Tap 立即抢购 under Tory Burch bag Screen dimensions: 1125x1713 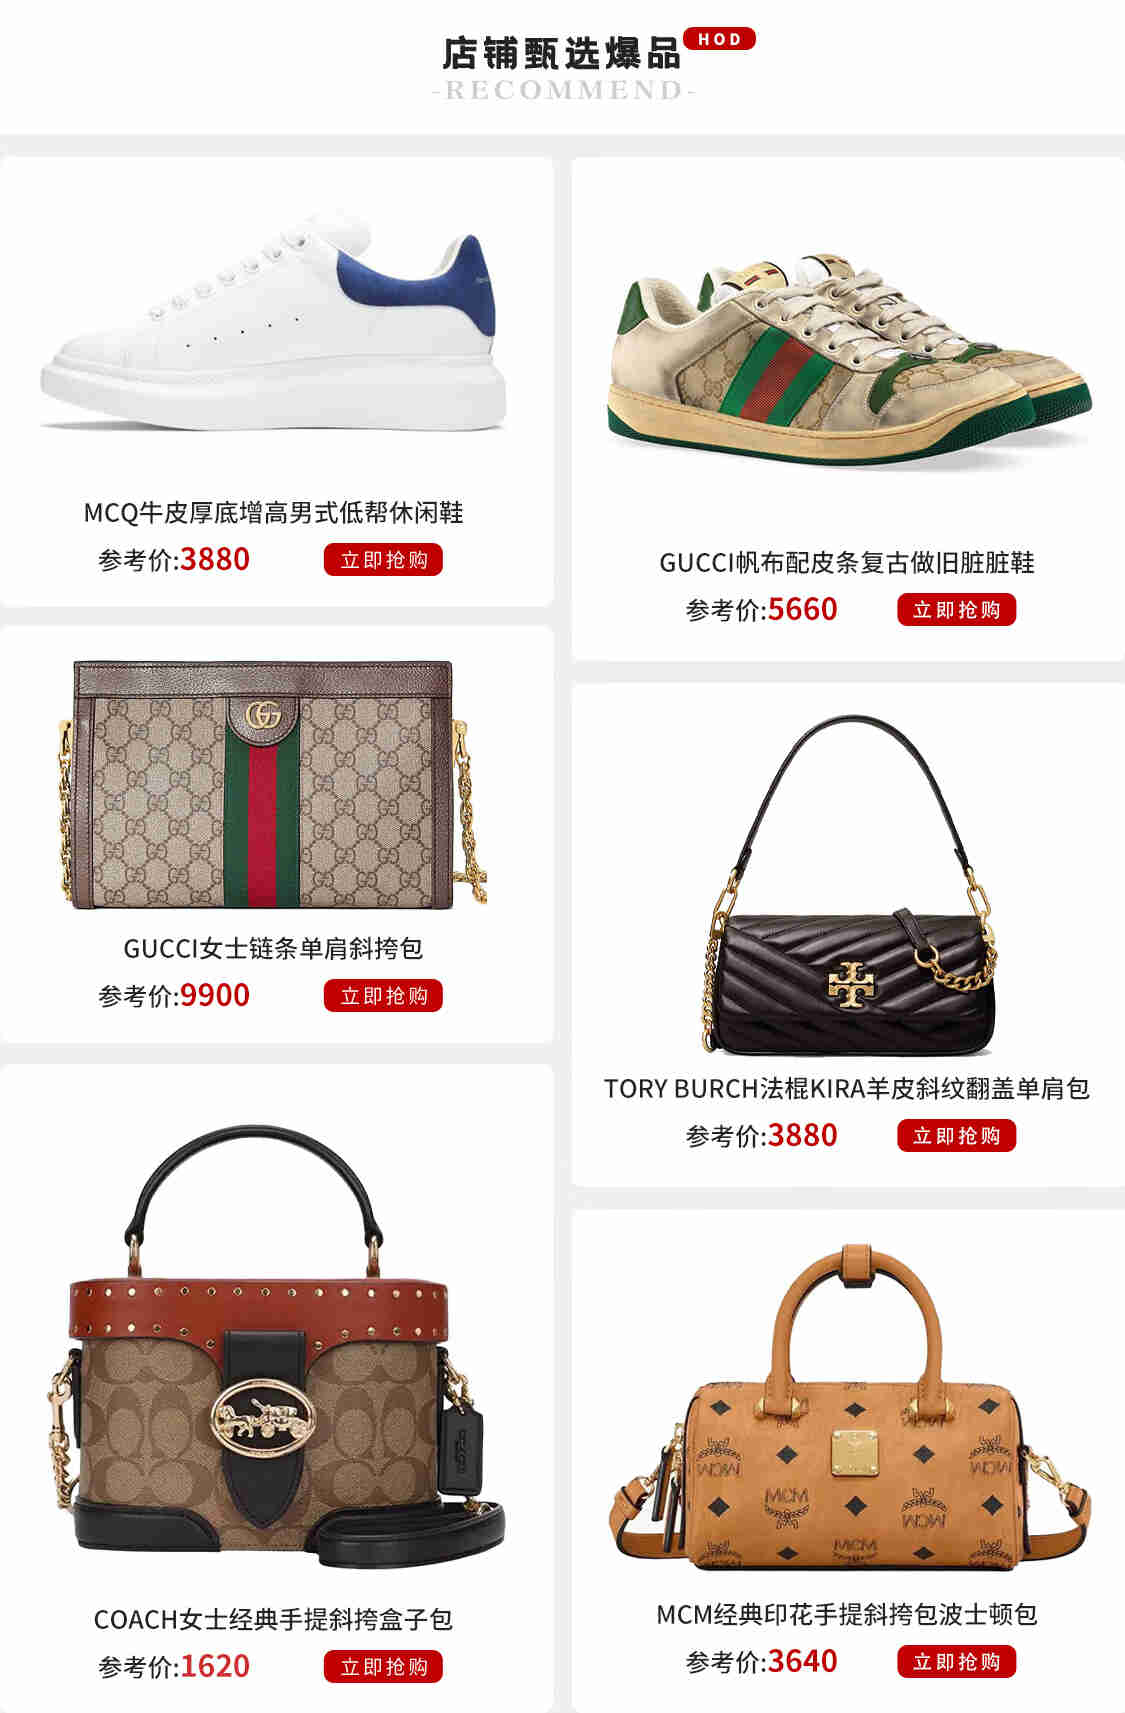coord(956,1136)
